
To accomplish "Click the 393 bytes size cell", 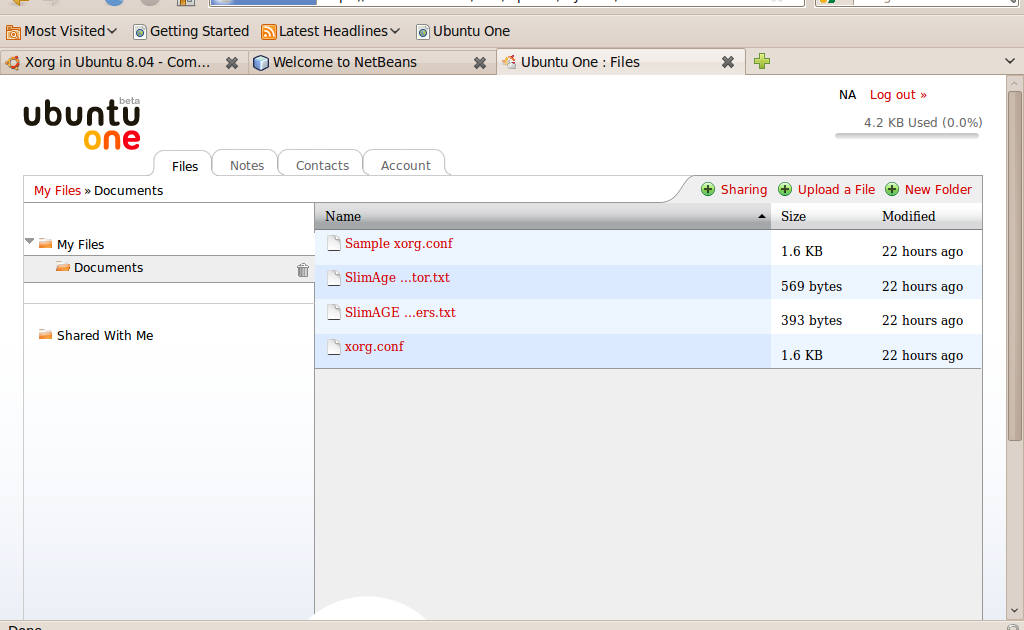I will pyautogui.click(x=811, y=321).
